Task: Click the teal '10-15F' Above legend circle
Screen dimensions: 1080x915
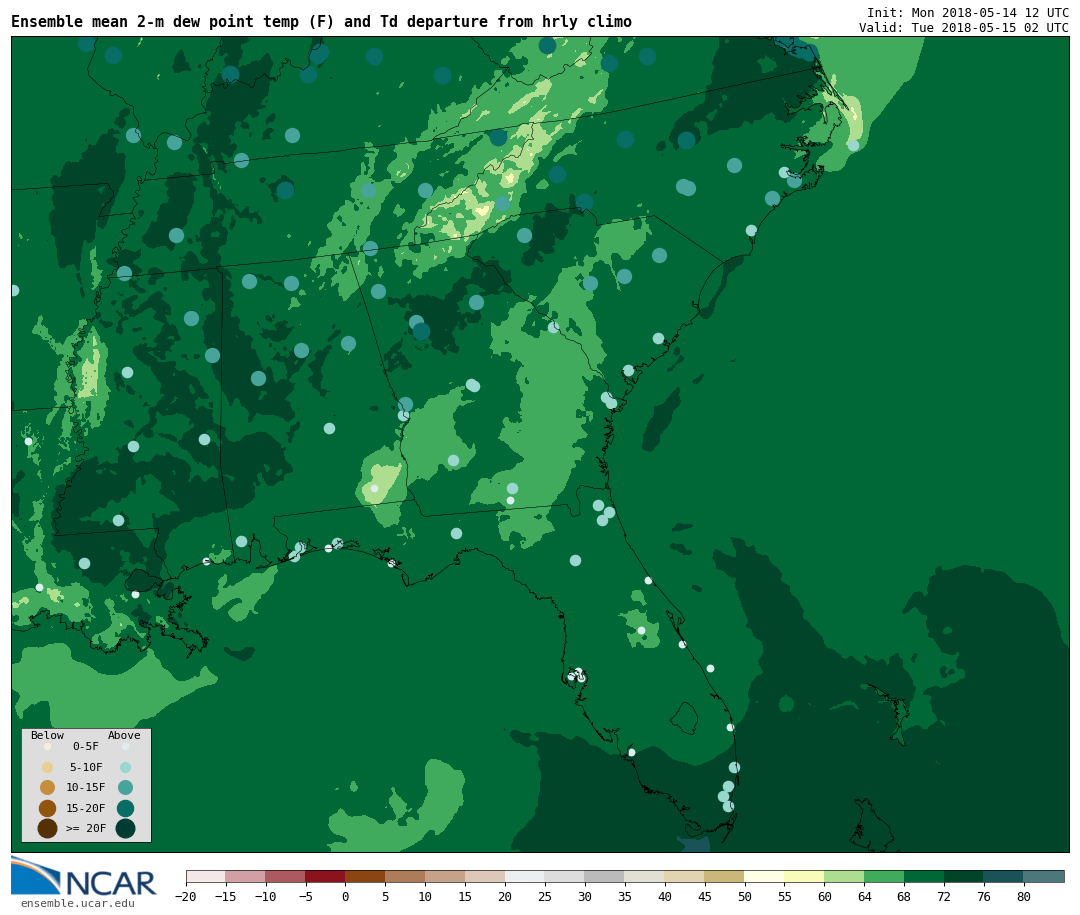Action: pos(125,788)
